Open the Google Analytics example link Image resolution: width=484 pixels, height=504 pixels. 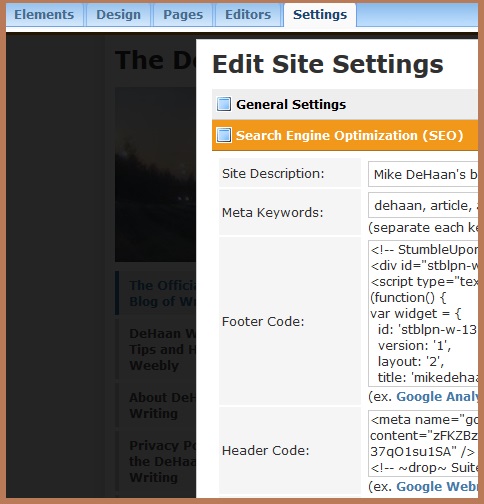(x=437, y=397)
